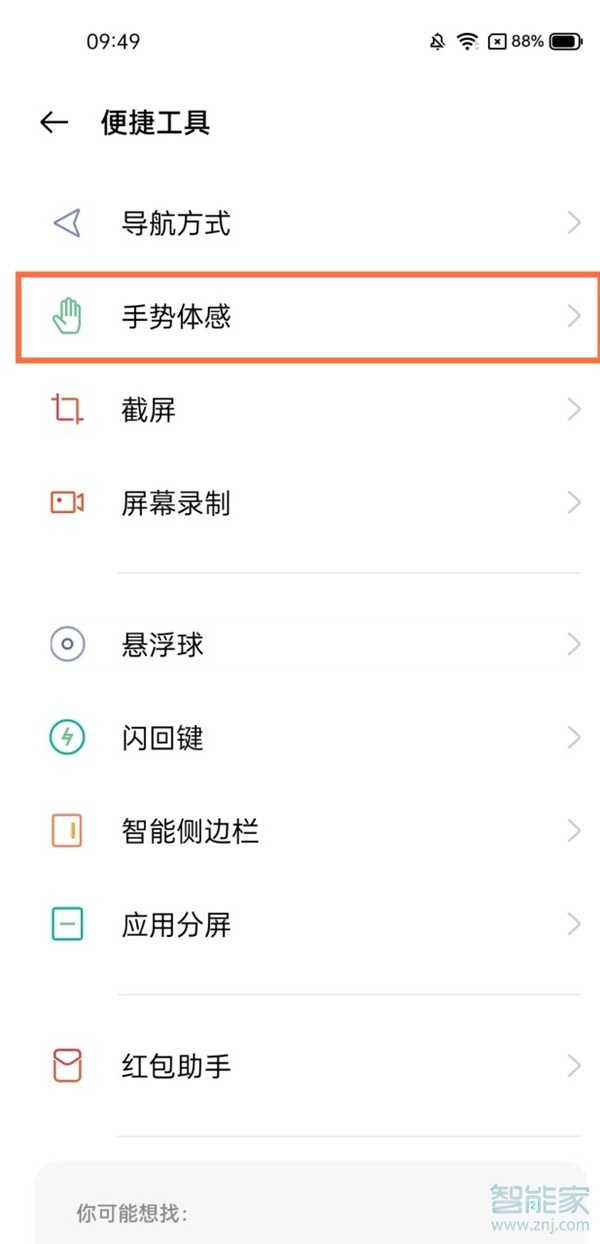
Task: Open 智能侧边栏 settings entry
Action: click(190, 831)
